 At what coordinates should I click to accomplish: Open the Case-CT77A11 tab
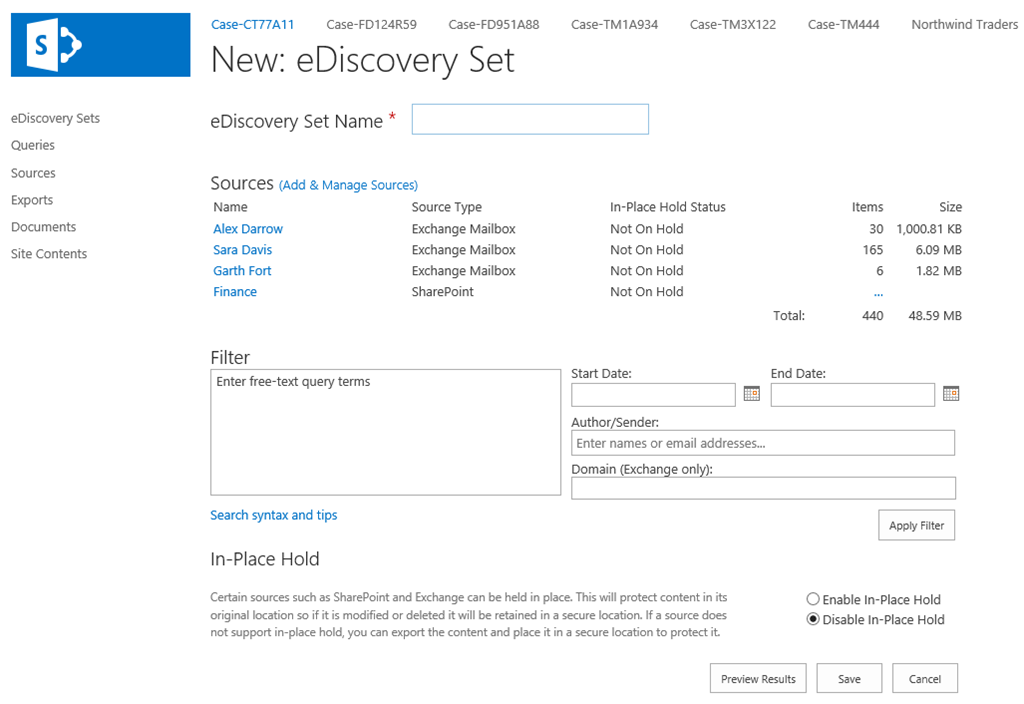[252, 25]
